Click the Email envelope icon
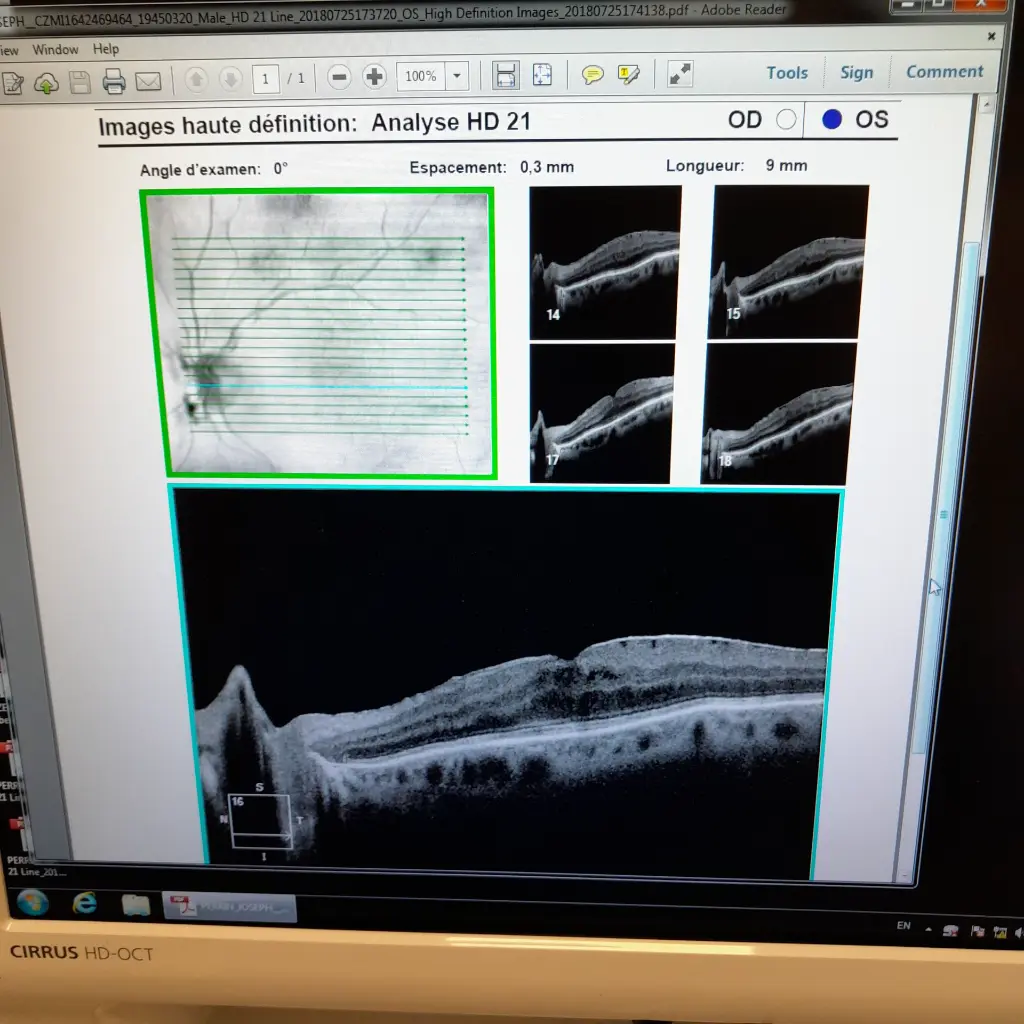The image size is (1024, 1024). click(148, 81)
